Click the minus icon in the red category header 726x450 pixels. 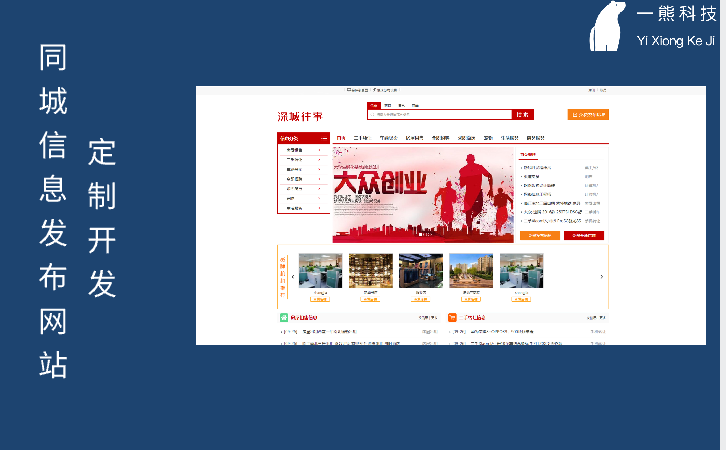click(324, 138)
